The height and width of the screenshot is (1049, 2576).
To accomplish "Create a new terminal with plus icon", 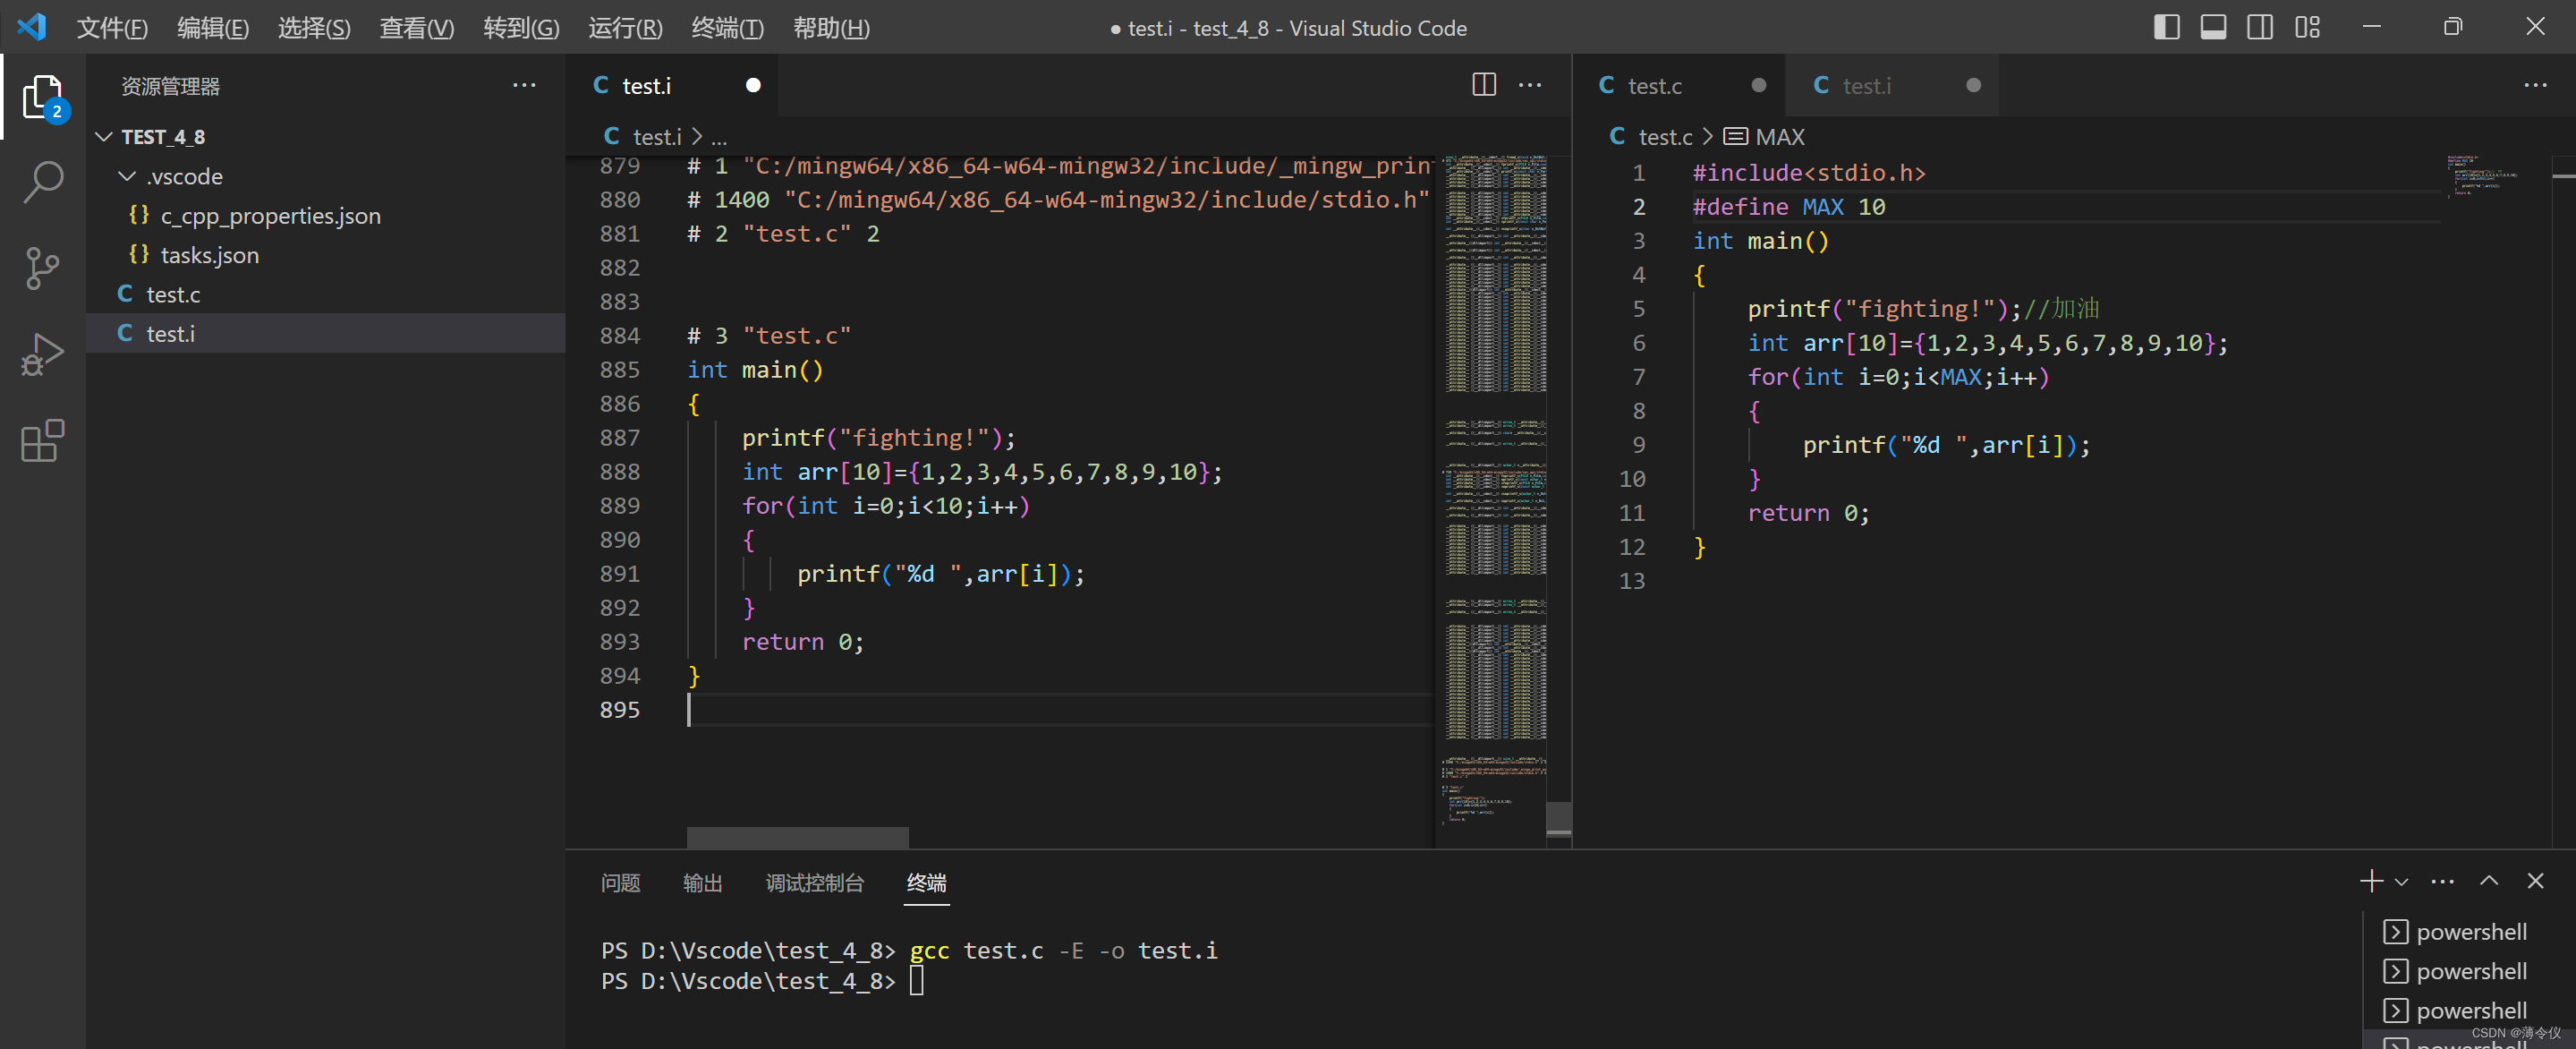I will [x=2370, y=881].
